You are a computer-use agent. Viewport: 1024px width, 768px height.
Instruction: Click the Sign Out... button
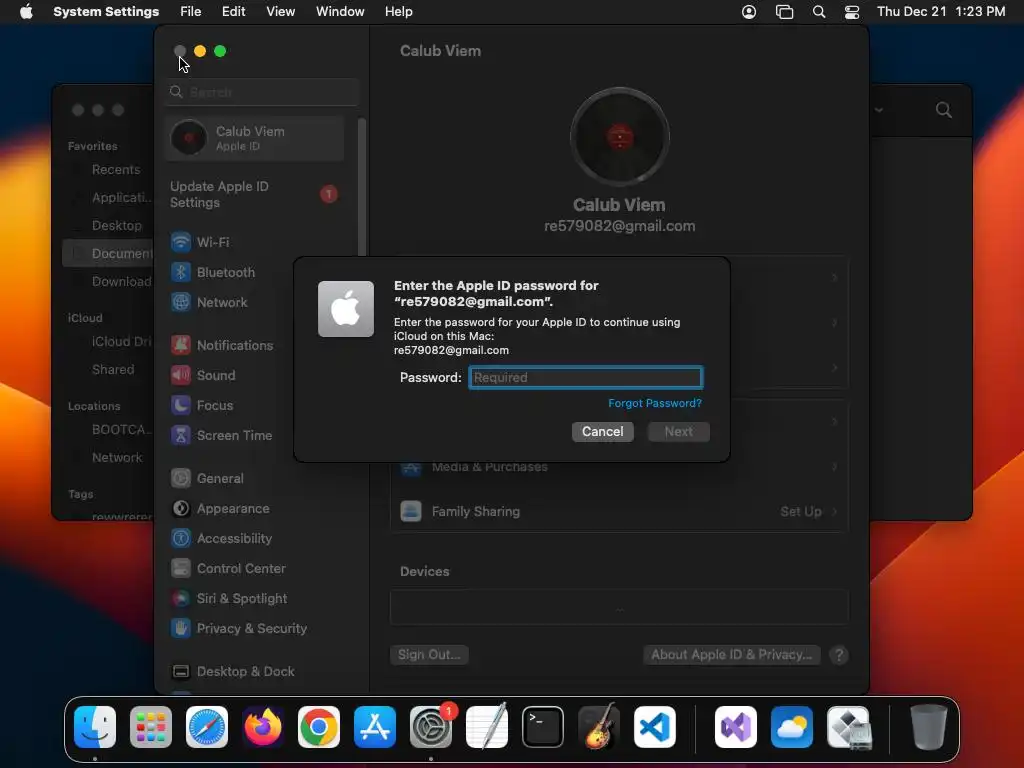pyautogui.click(x=429, y=654)
